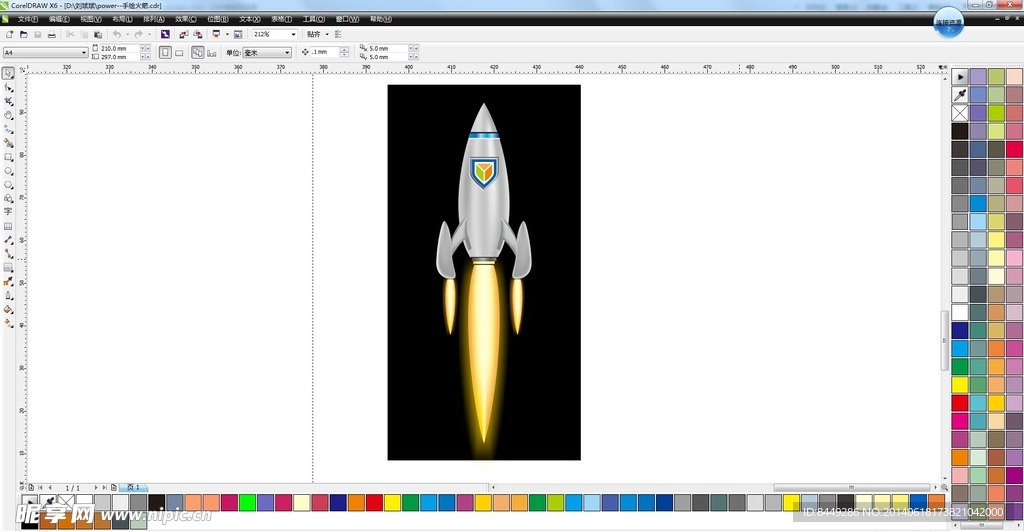Image resolution: width=1024 pixels, height=532 pixels.
Task: Click the Undo arrow icon
Action: pos(117,34)
